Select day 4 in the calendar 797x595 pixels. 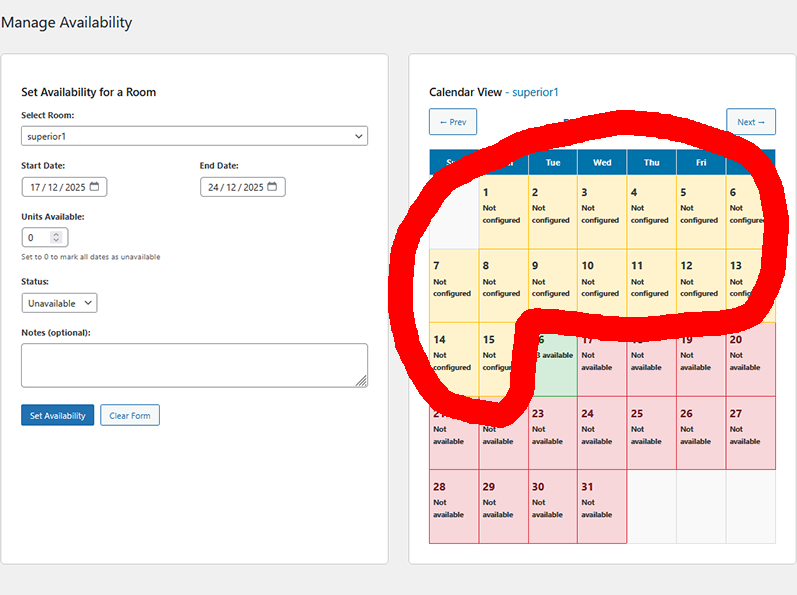pos(651,212)
